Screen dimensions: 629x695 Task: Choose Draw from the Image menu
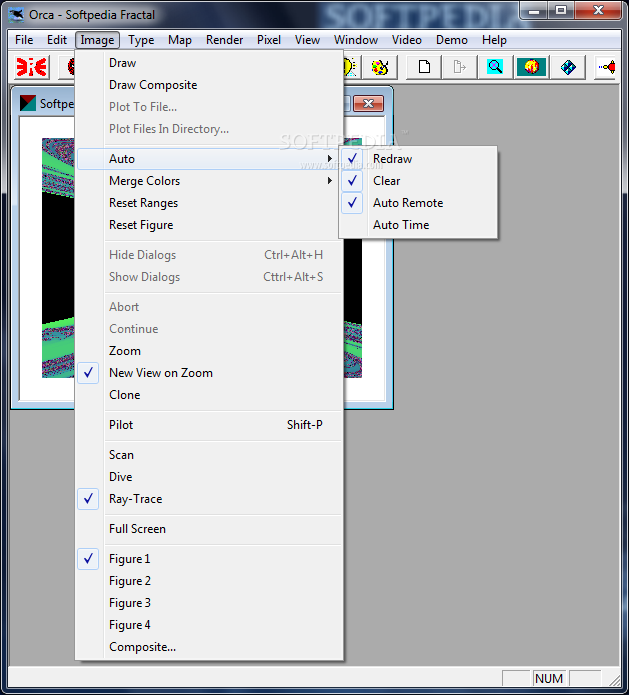pyautogui.click(x=209, y=63)
